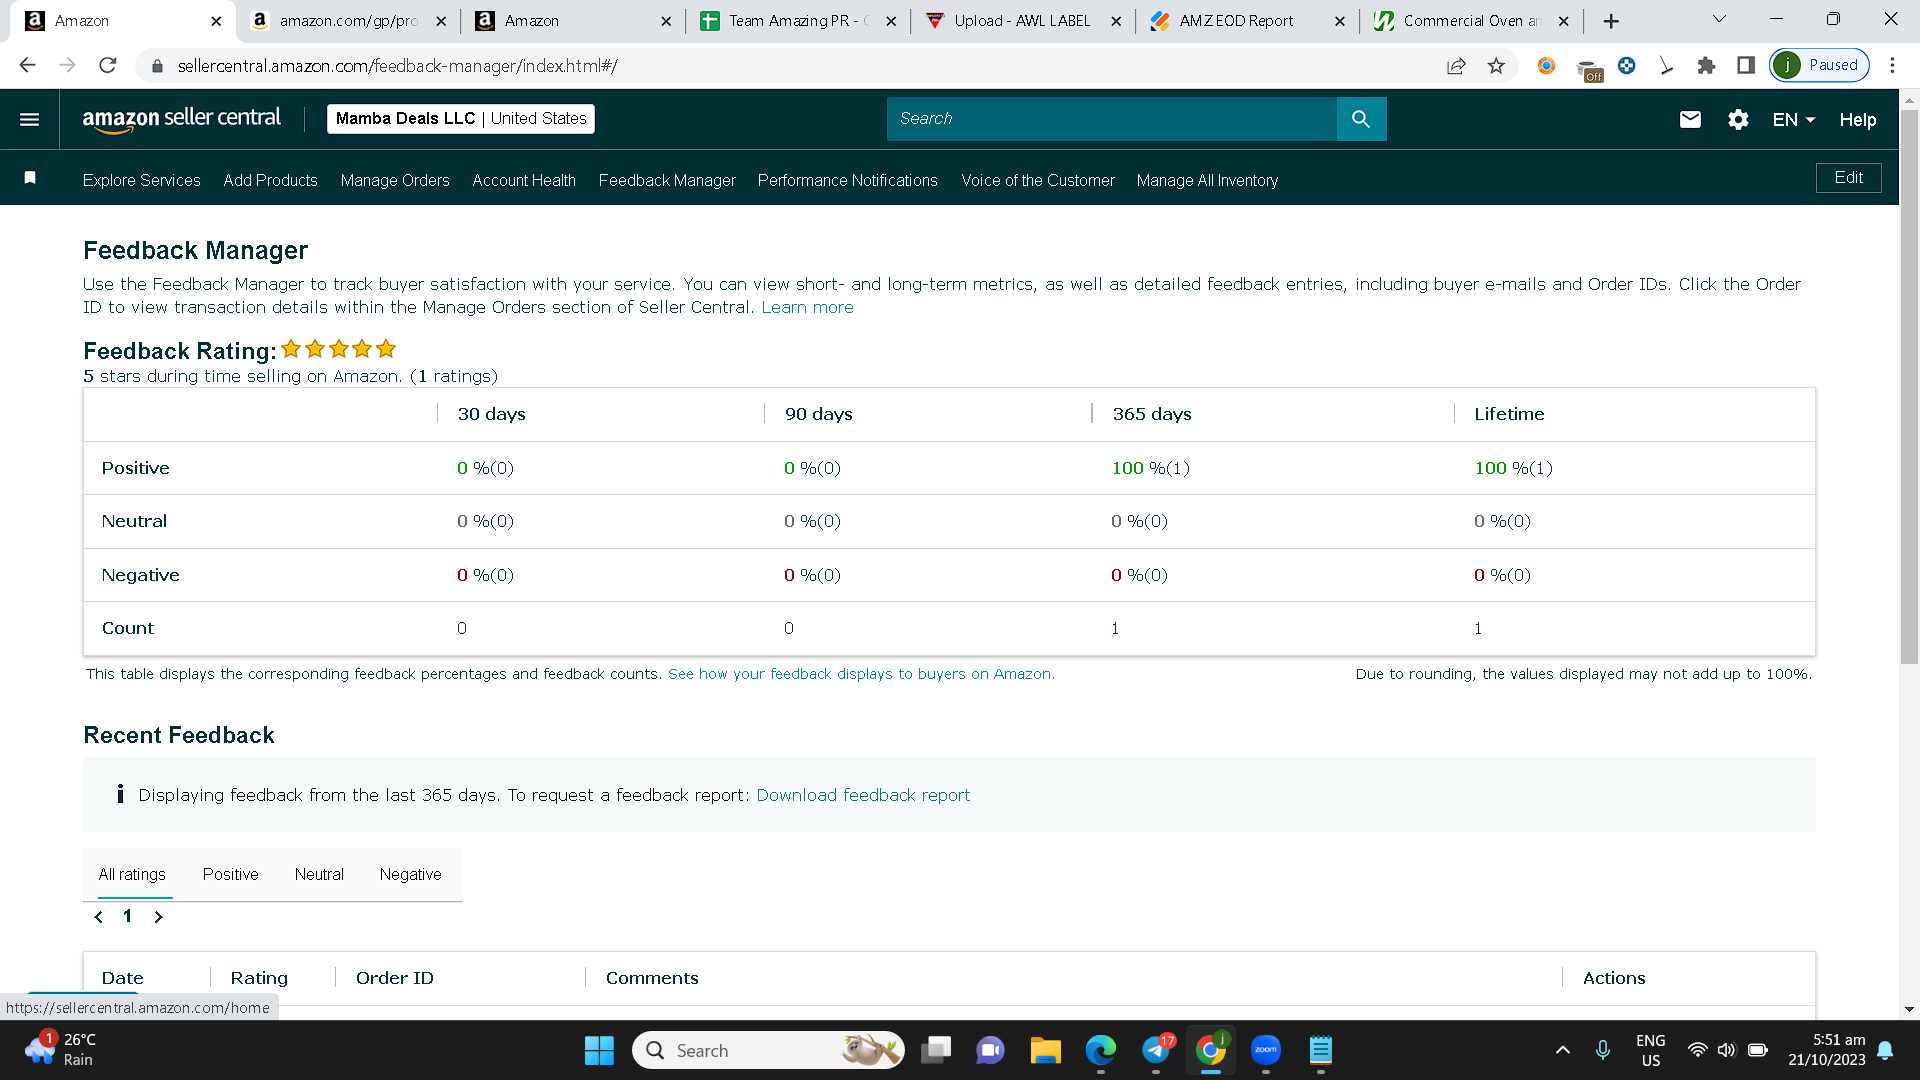Open Chrome from taskbar
1920x1080 pixels.
pos(1211,1050)
